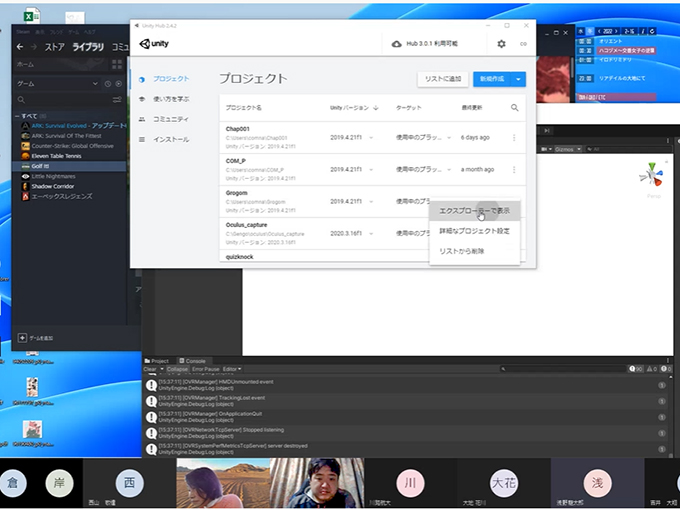Viewport: 680px width, 510px height.
Task: Click the Unity logo in the Hub header
Action: pos(154,43)
